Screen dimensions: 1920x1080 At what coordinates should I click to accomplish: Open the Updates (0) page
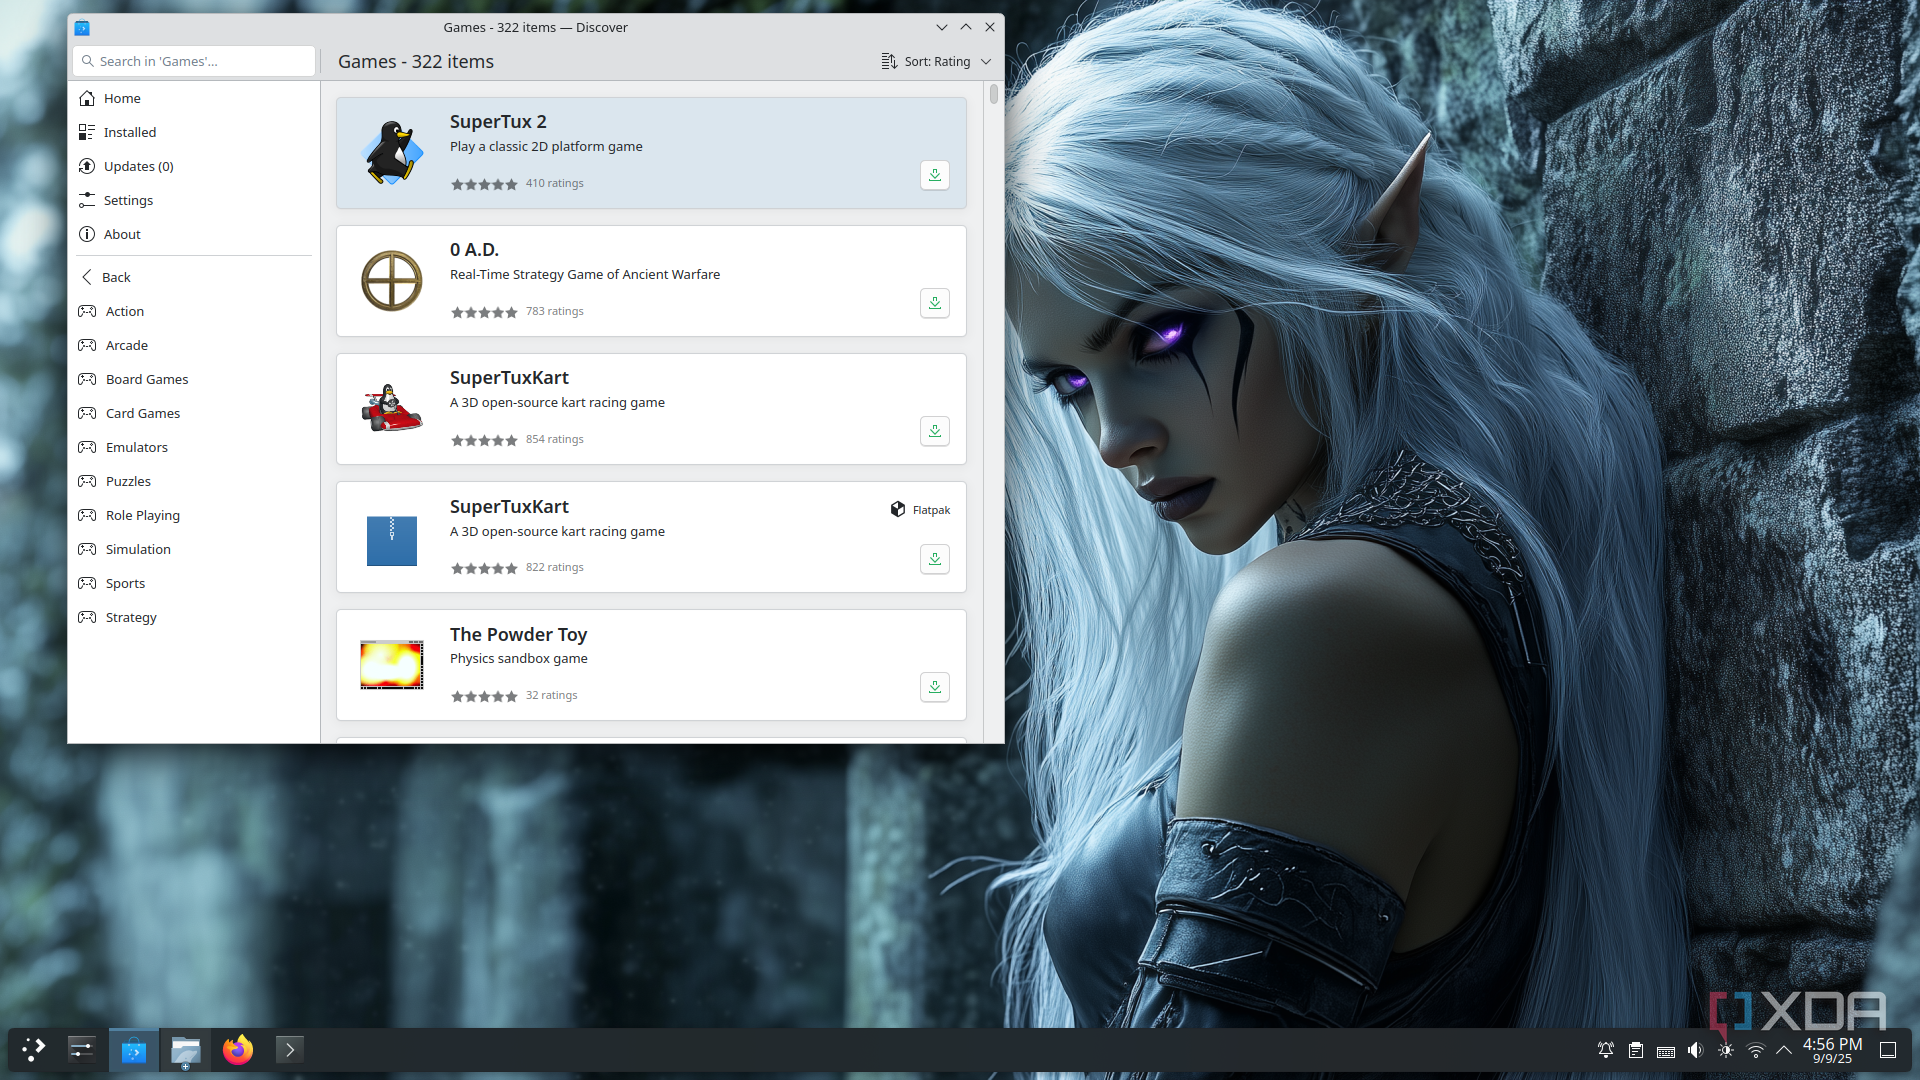[194, 166]
